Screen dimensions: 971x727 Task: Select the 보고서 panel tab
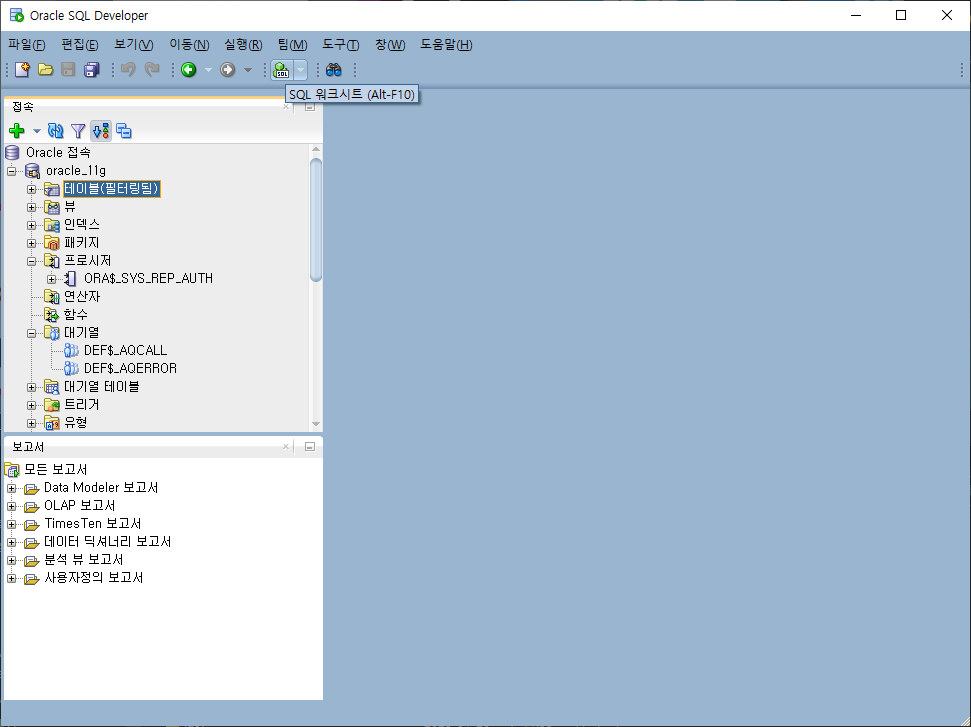pos(28,446)
